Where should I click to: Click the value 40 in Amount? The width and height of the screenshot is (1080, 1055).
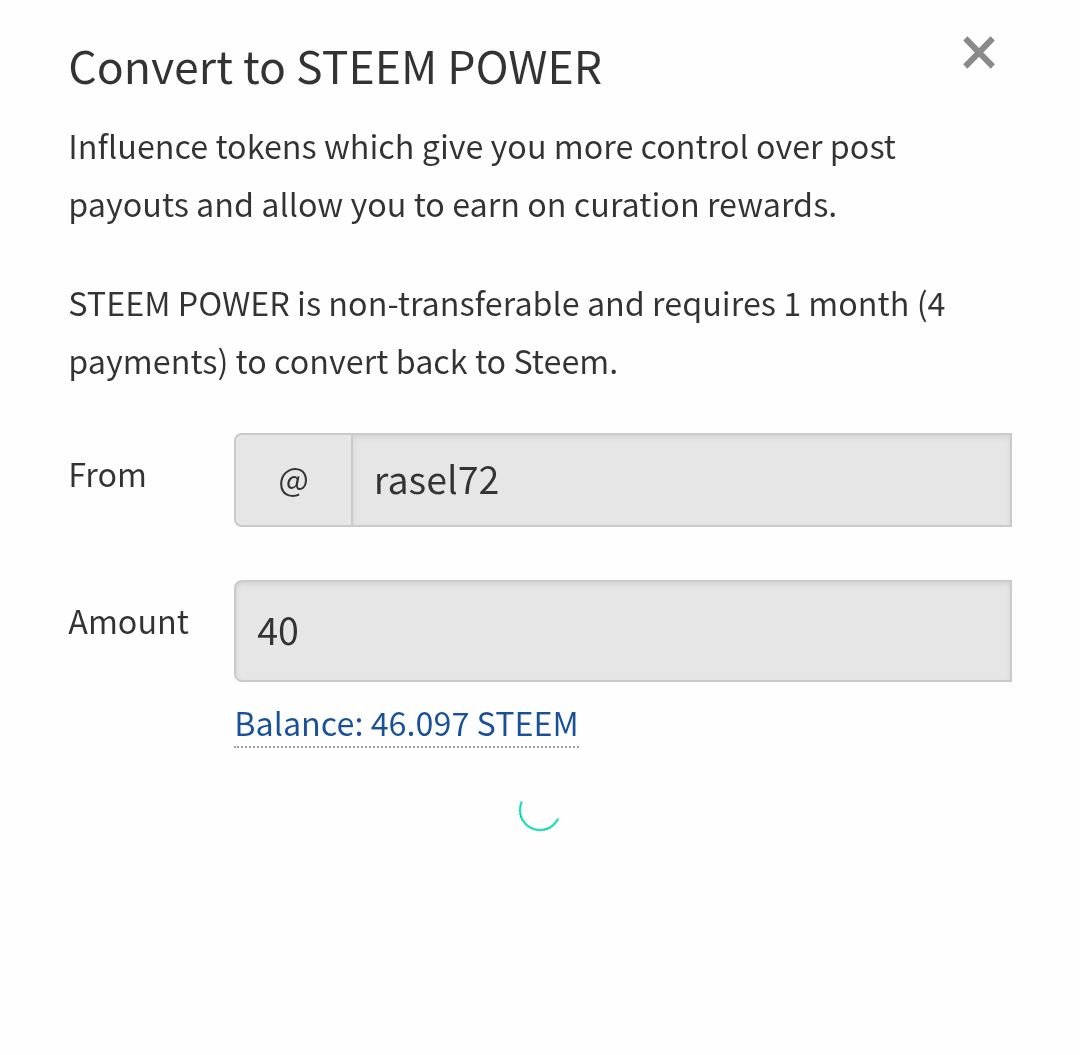pyautogui.click(x=278, y=632)
